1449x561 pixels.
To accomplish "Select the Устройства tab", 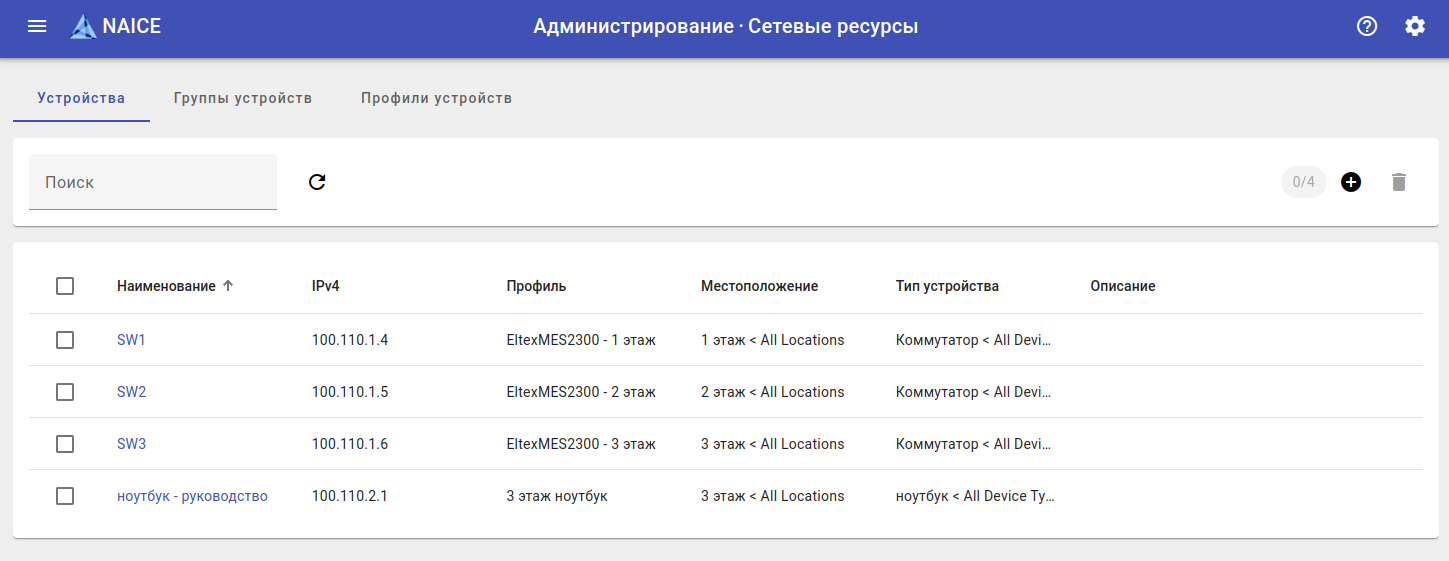I will [81, 98].
